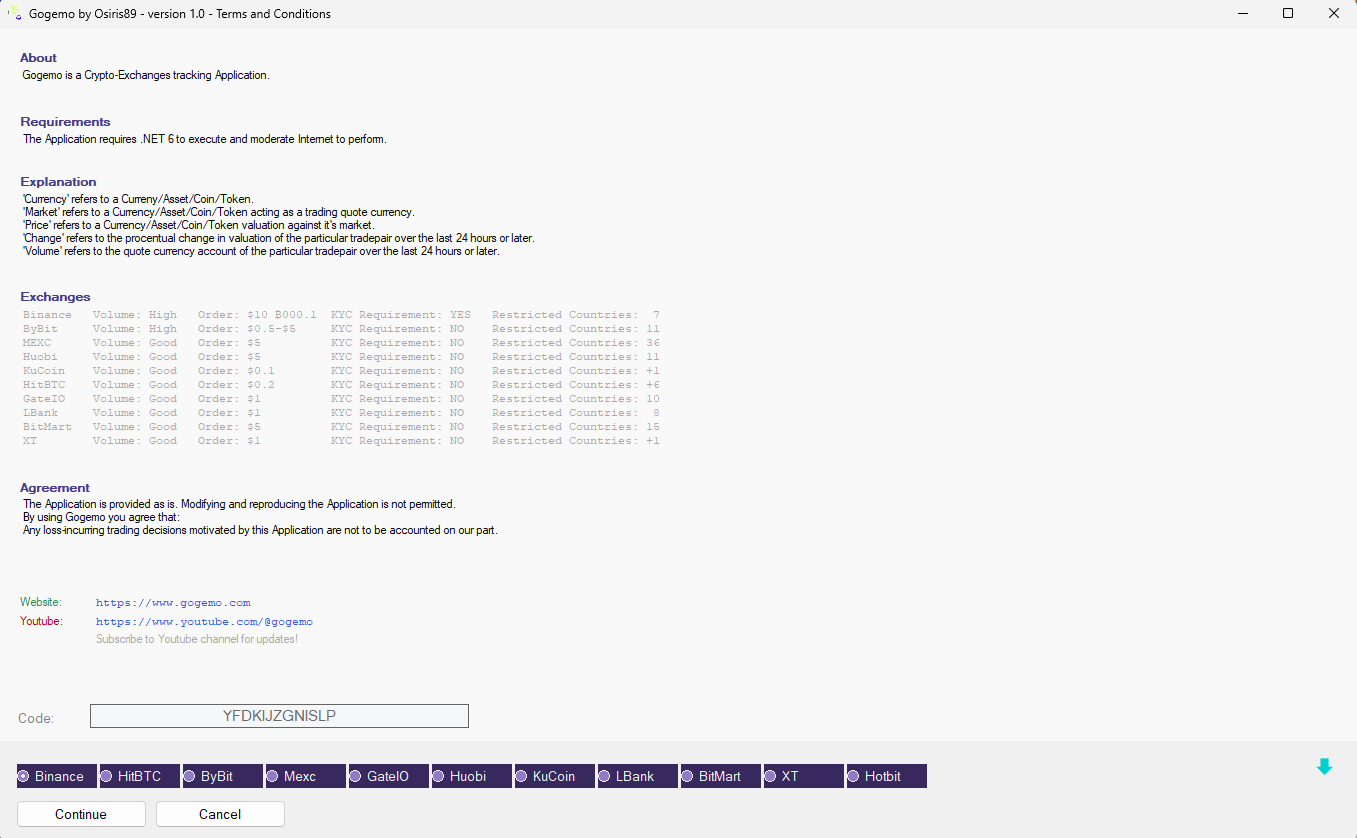Click the BitMart row in Exchanges table

341,427
